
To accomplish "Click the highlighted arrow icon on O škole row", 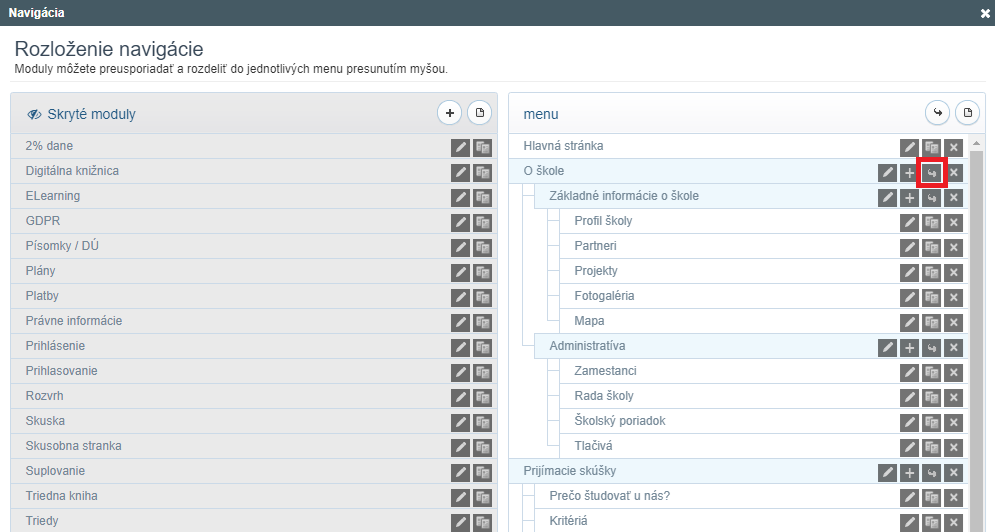I will coord(932,173).
